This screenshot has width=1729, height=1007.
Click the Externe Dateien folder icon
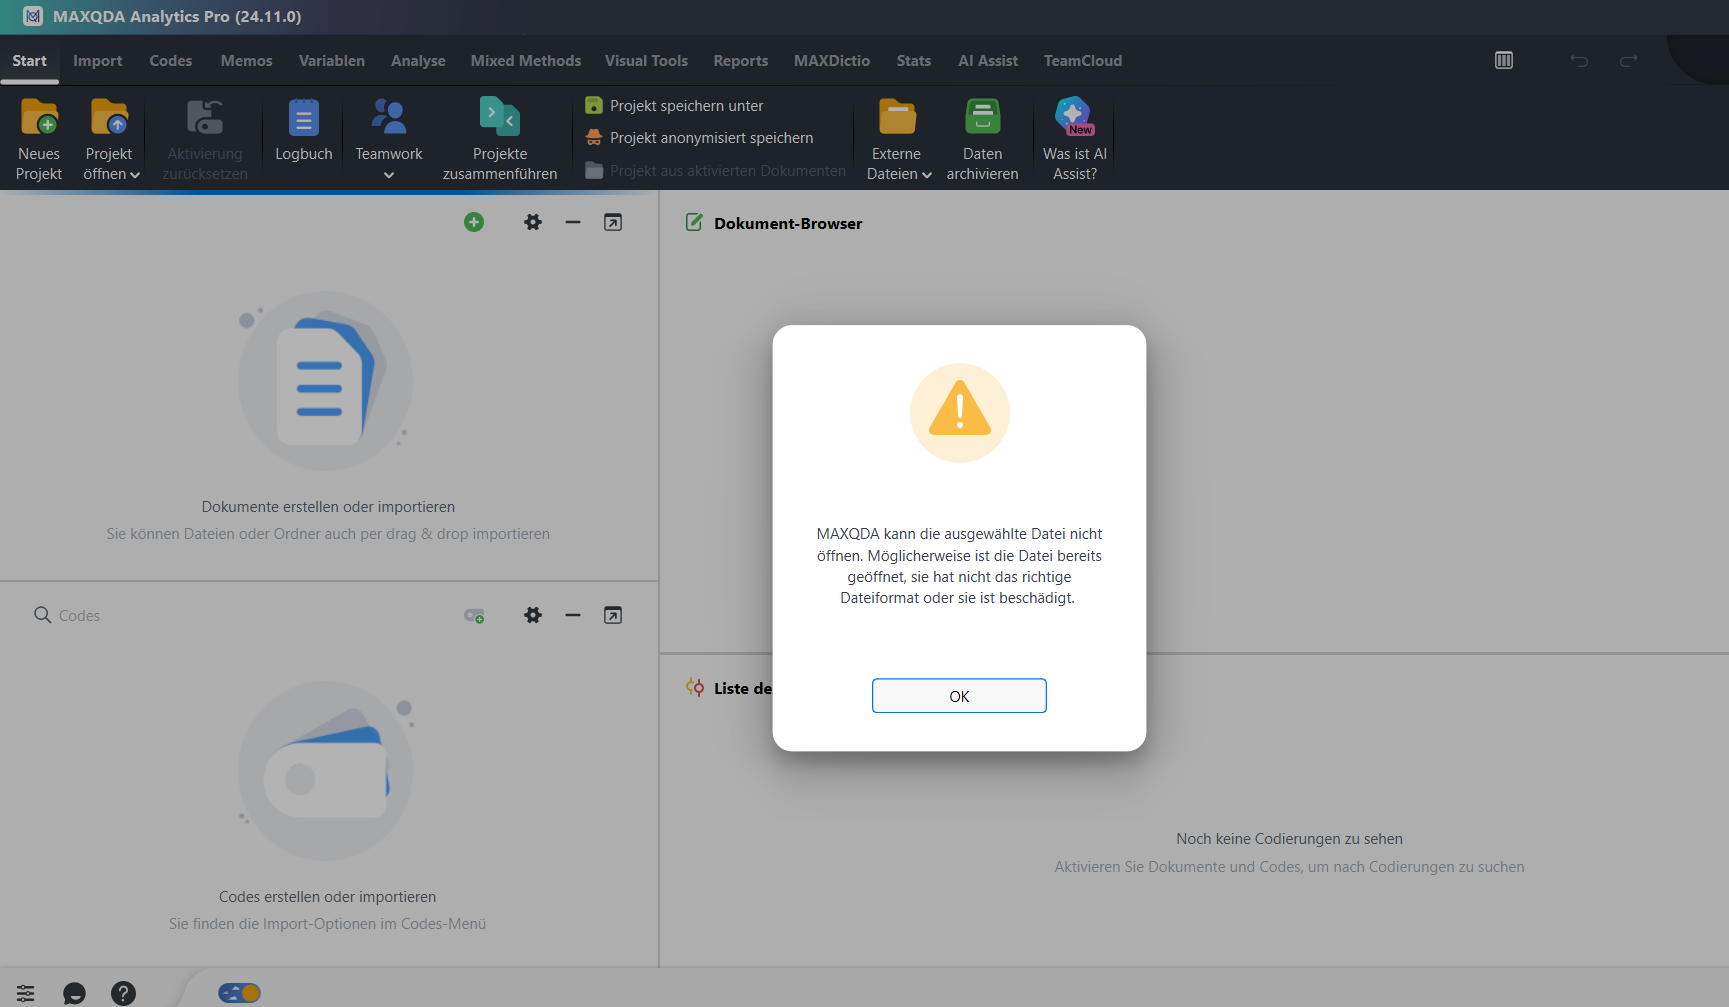tap(897, 117)
